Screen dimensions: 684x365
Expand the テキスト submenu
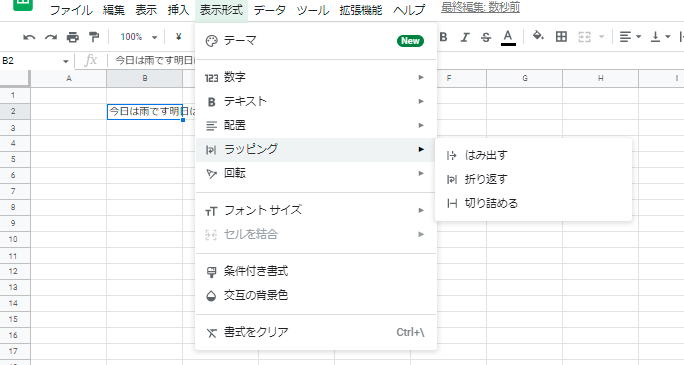[316, 101]
